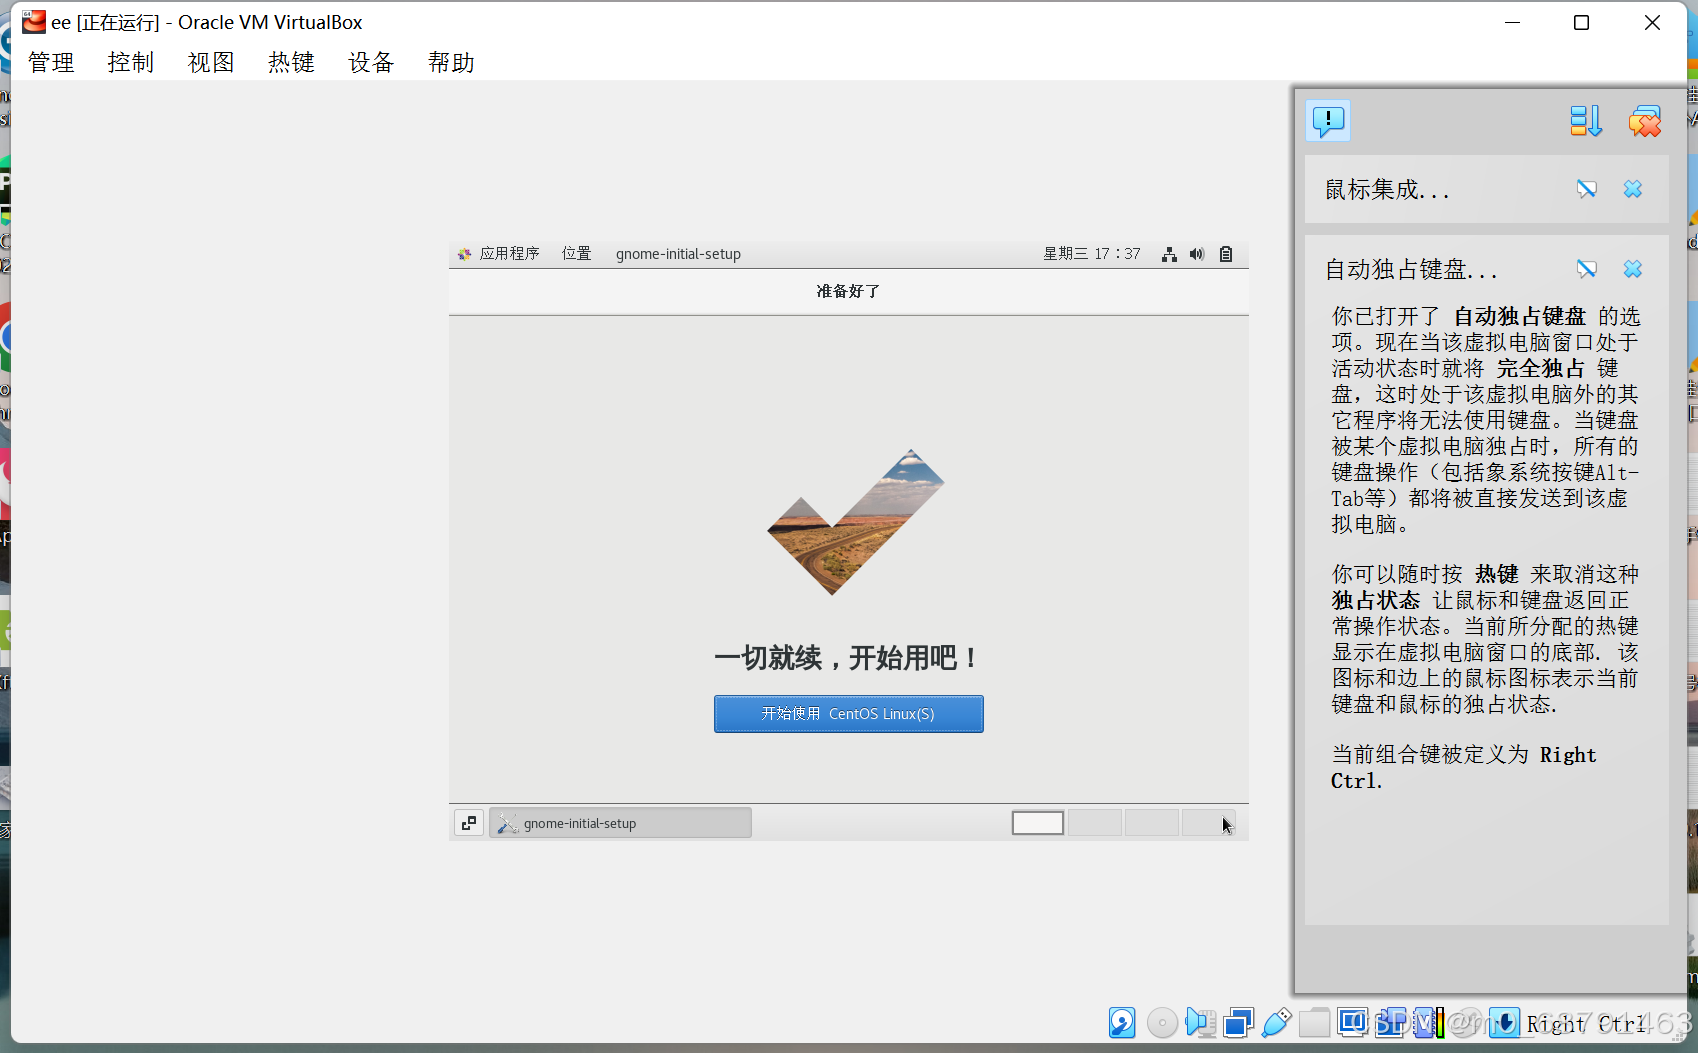
Task: Click 开始使用 CentOS Linux(S) button
Action: [x=849, y=714]
